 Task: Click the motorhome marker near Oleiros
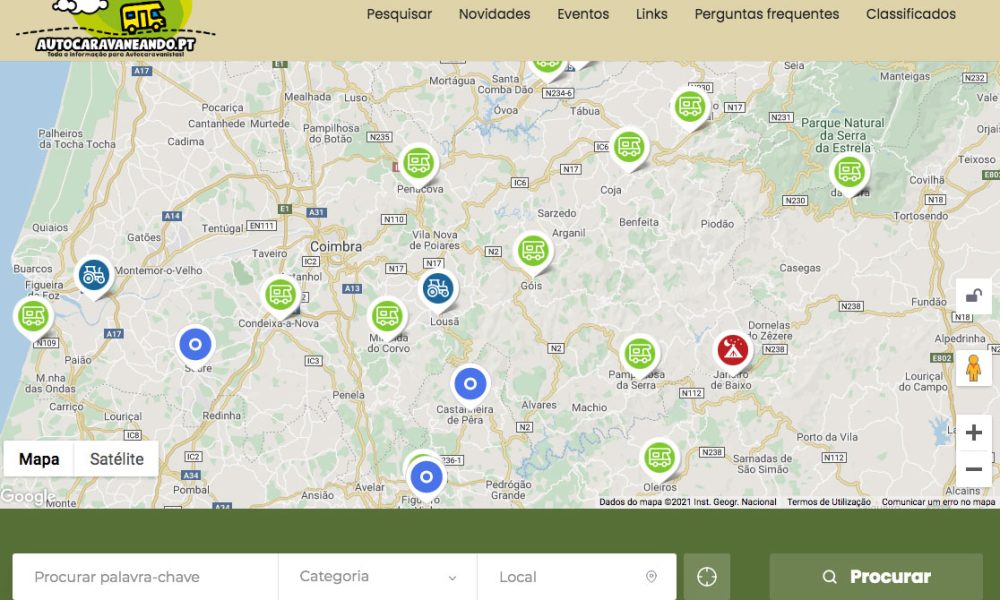(x=658, y=457)
